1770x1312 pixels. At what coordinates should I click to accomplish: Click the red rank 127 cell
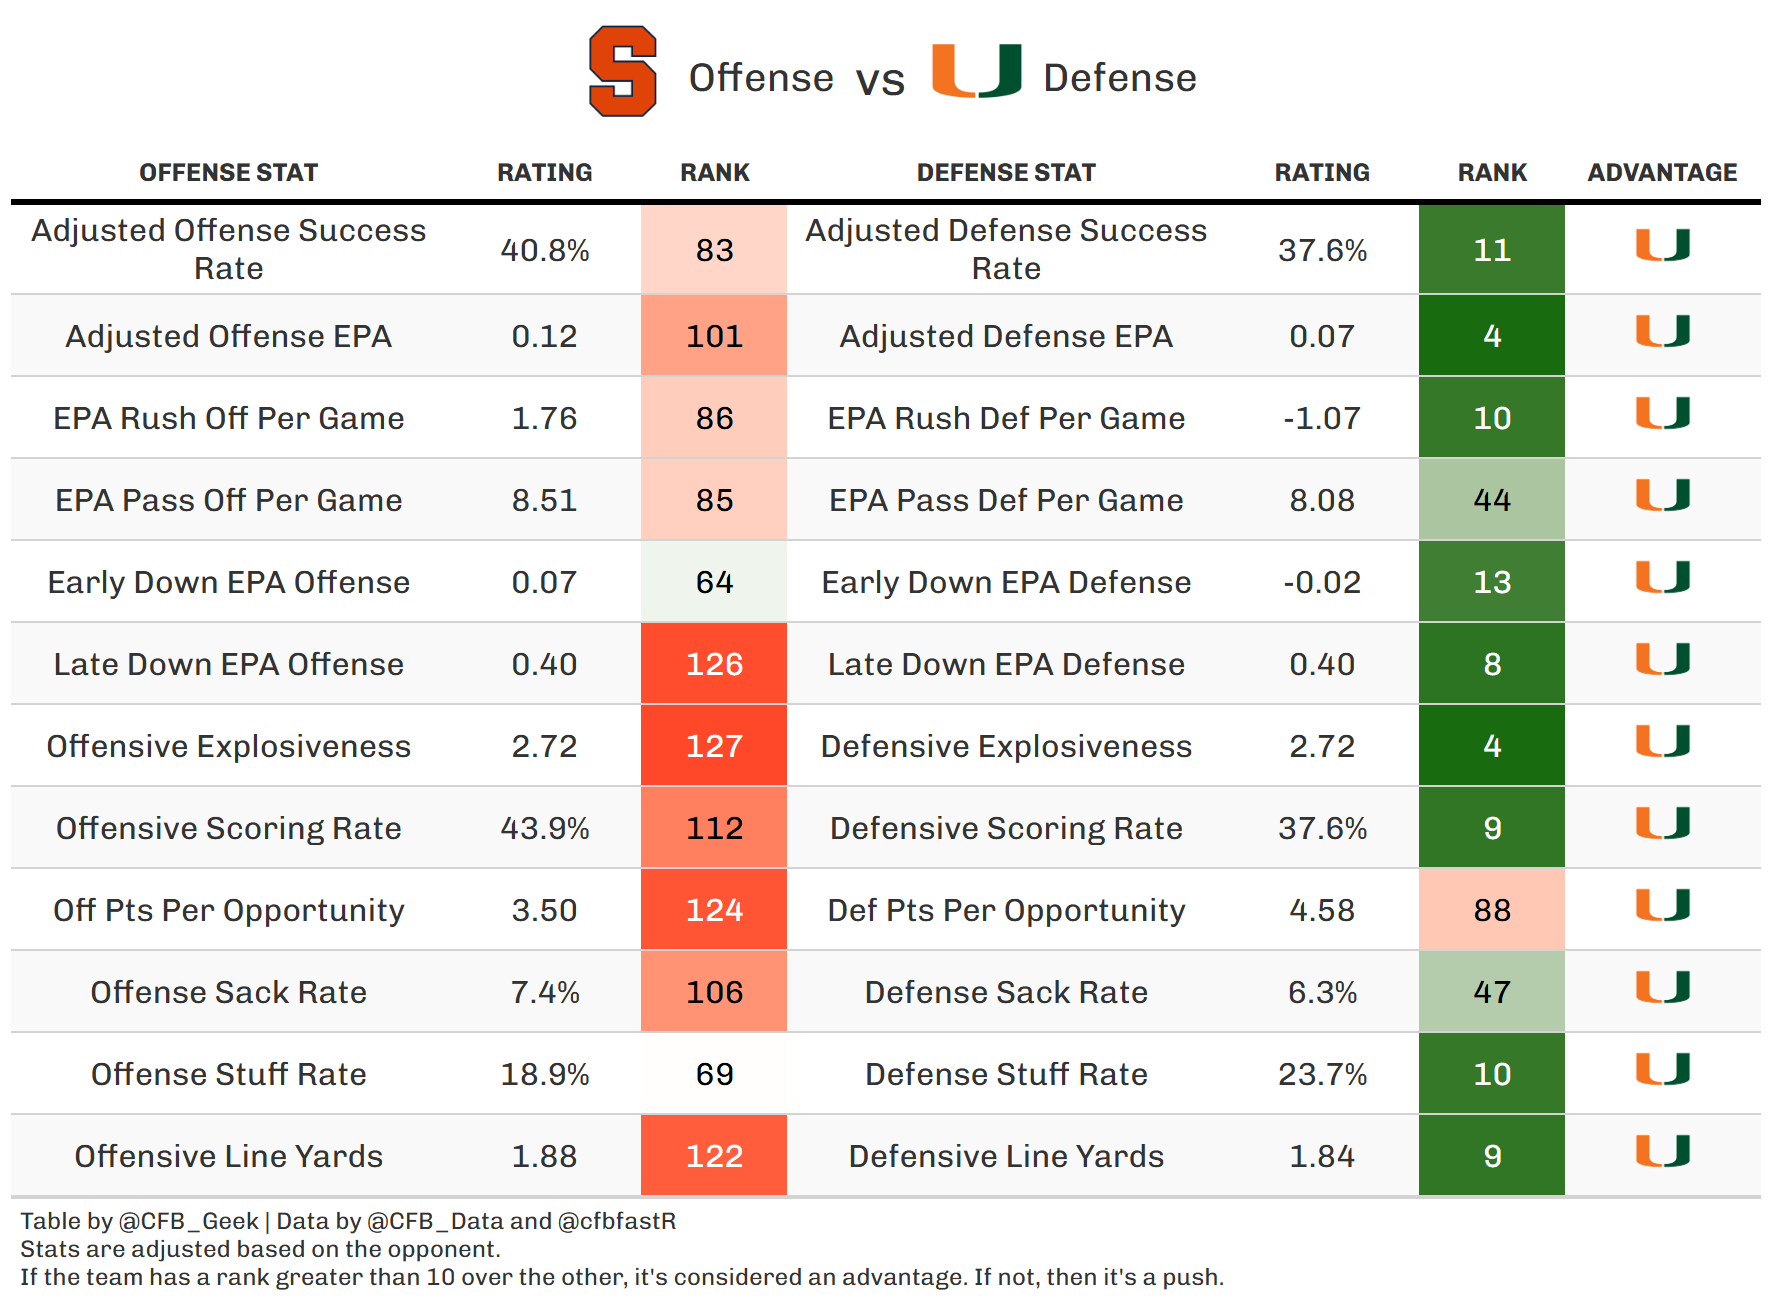point(714,746)
